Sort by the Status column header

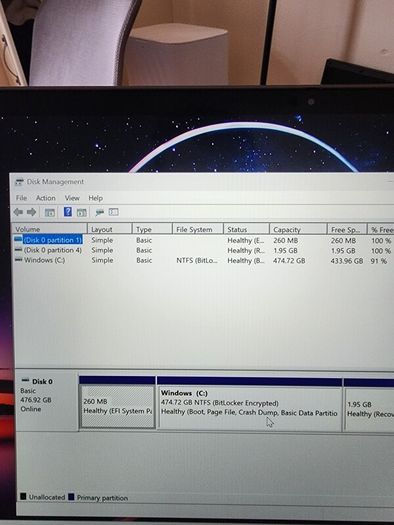point(246,229)
